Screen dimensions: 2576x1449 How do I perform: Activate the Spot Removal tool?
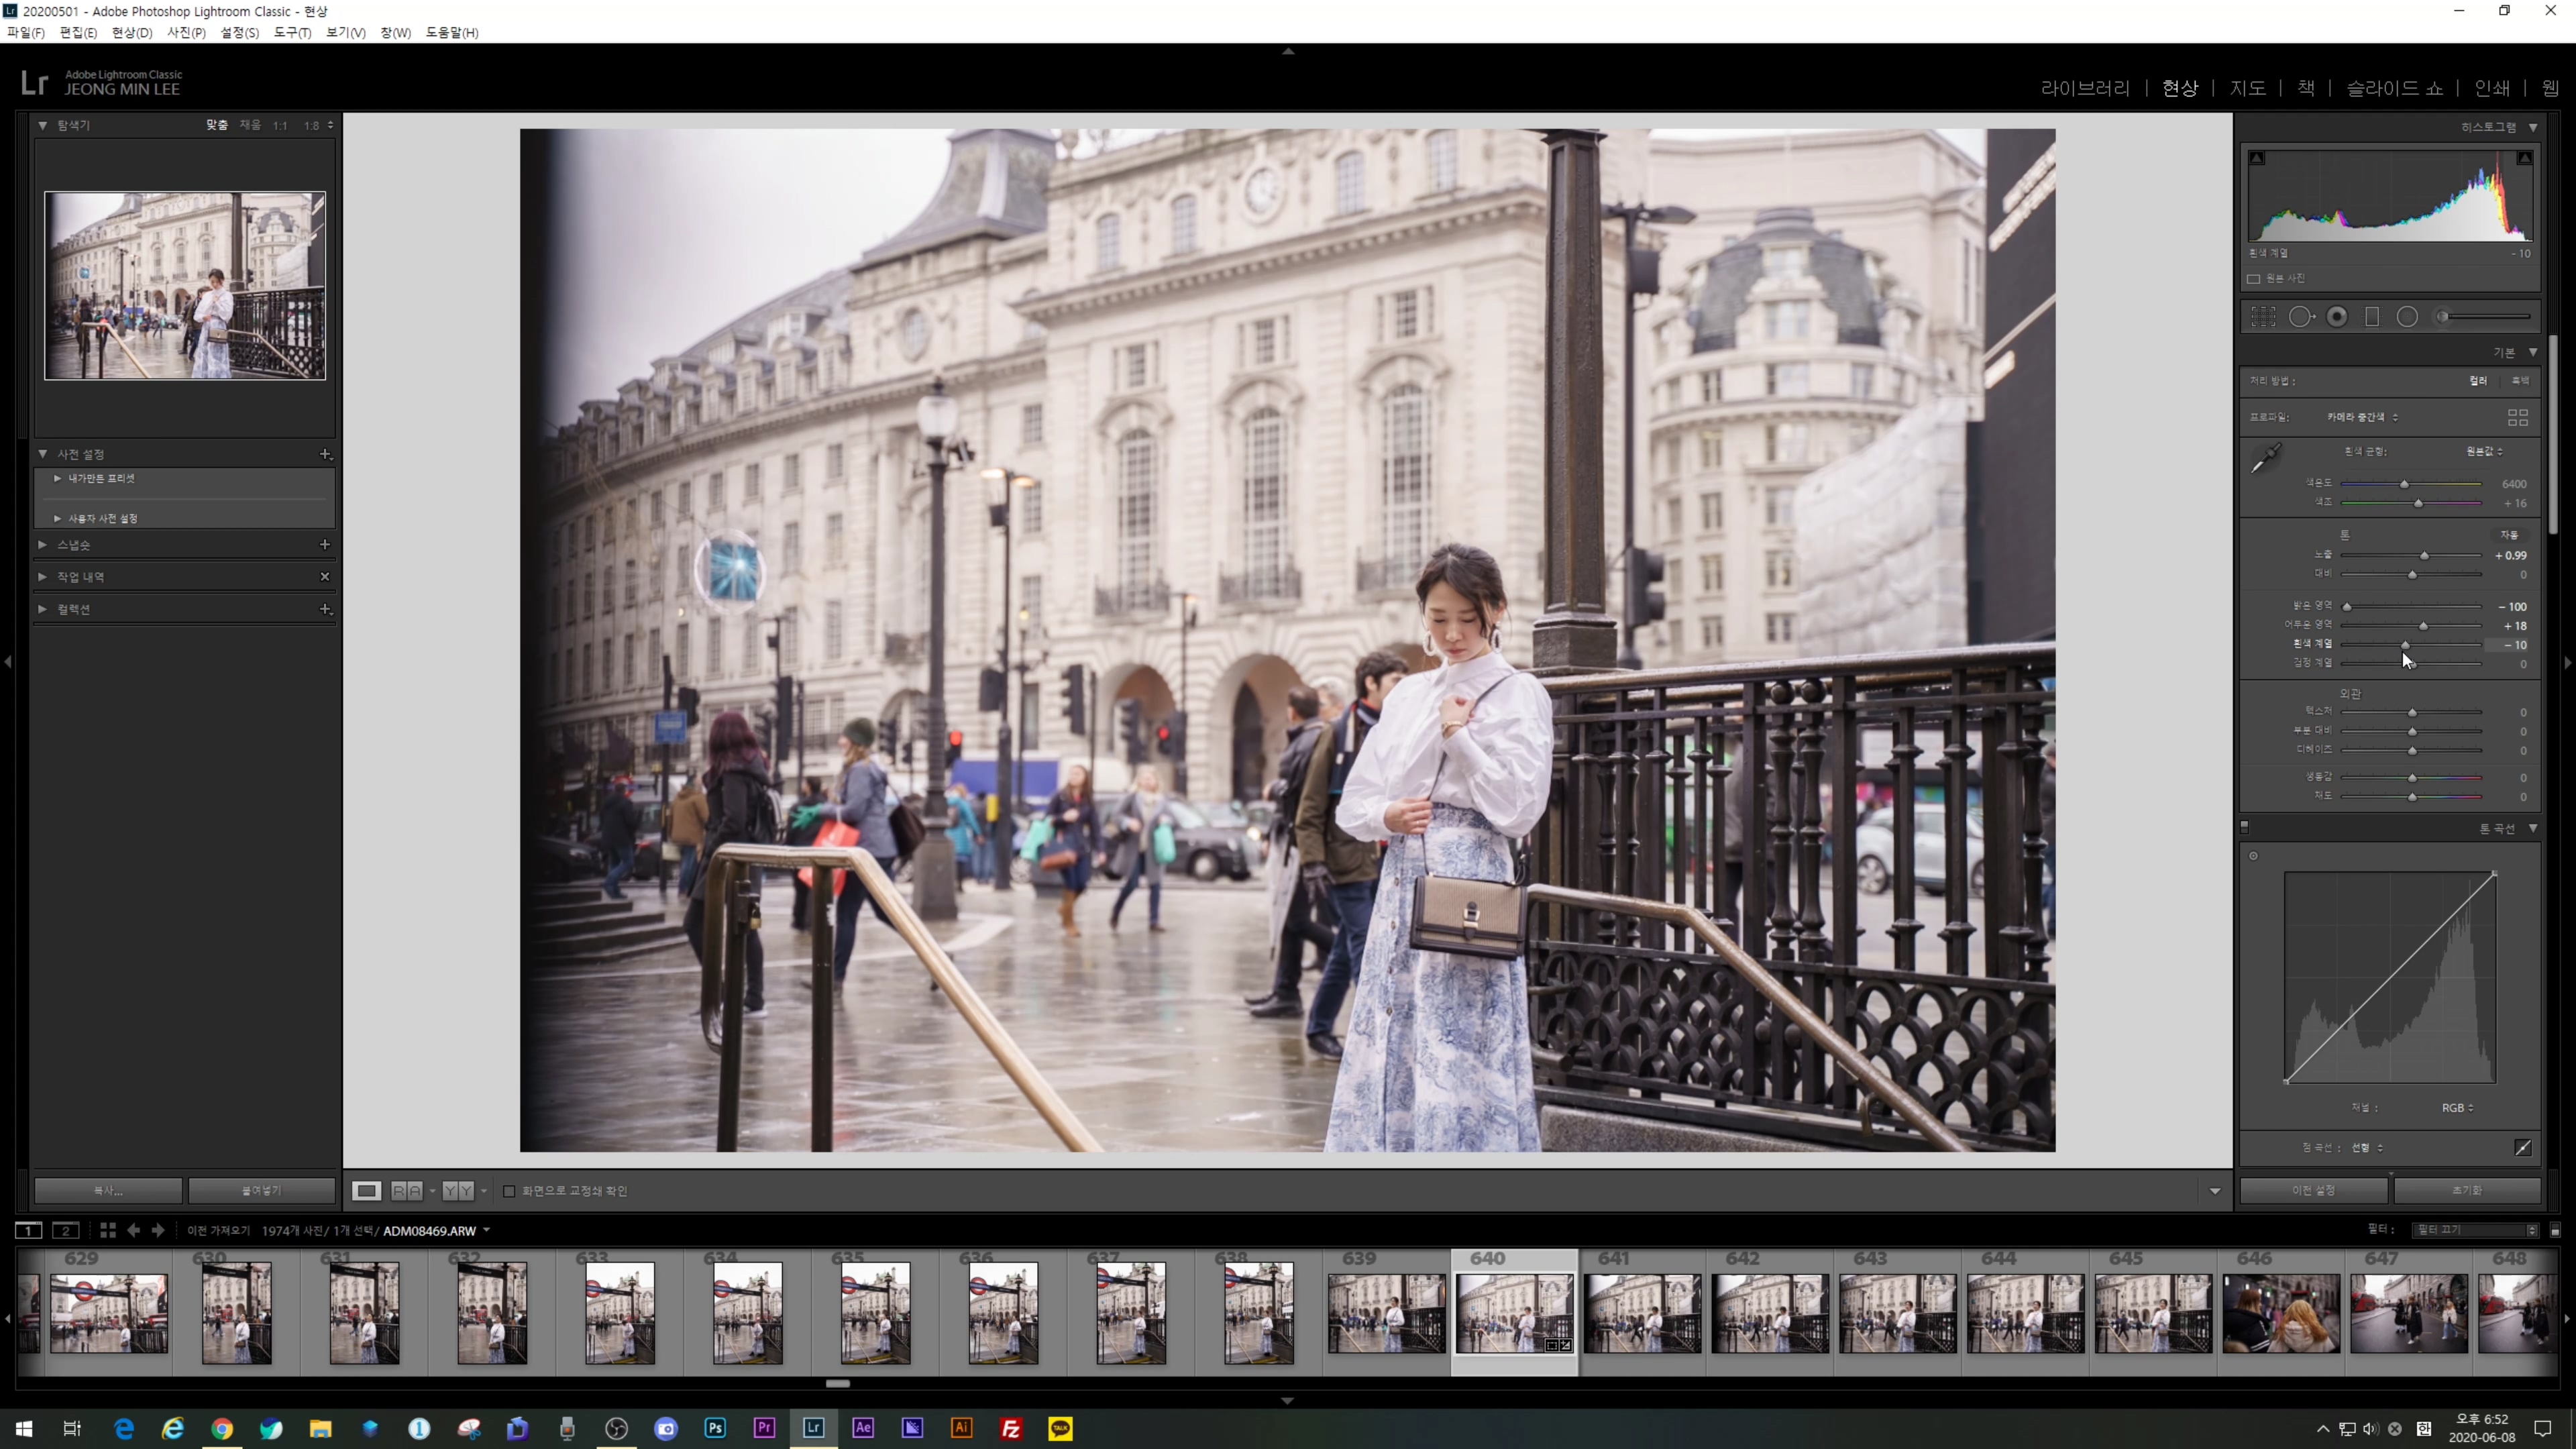click(x=2301, y=317)
